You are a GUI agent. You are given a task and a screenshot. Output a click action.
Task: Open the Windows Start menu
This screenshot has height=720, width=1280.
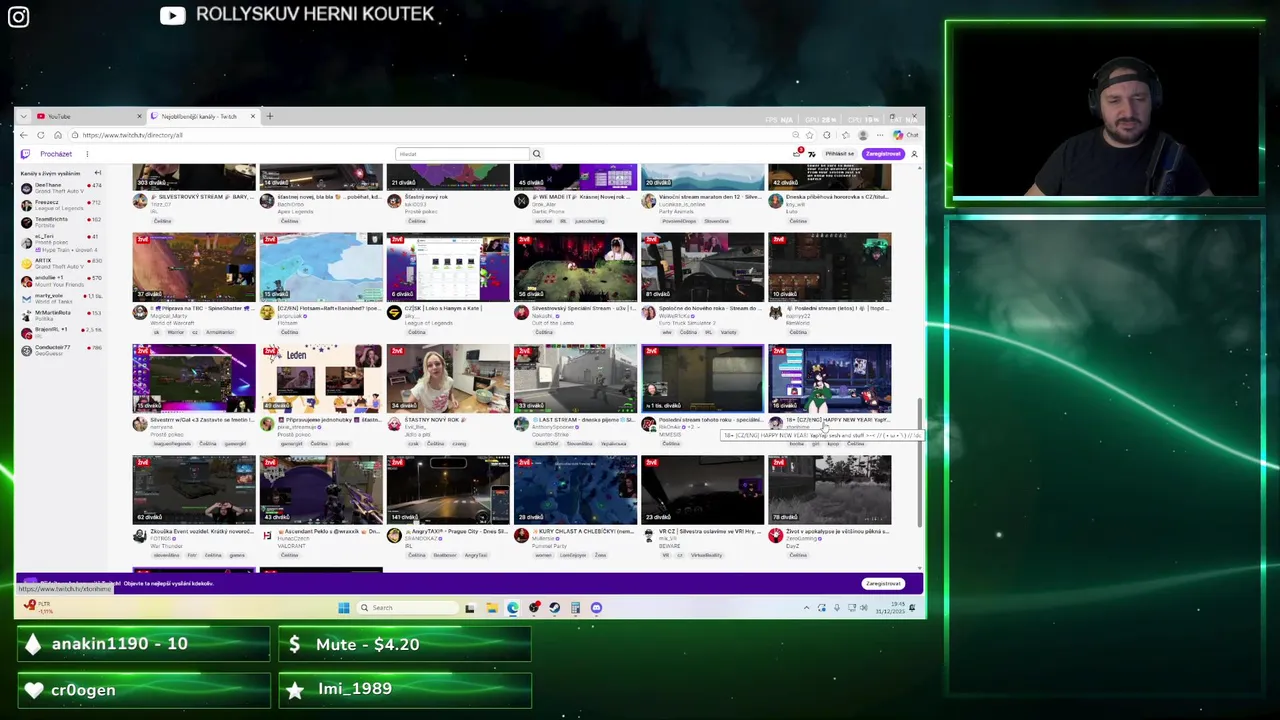344,607
